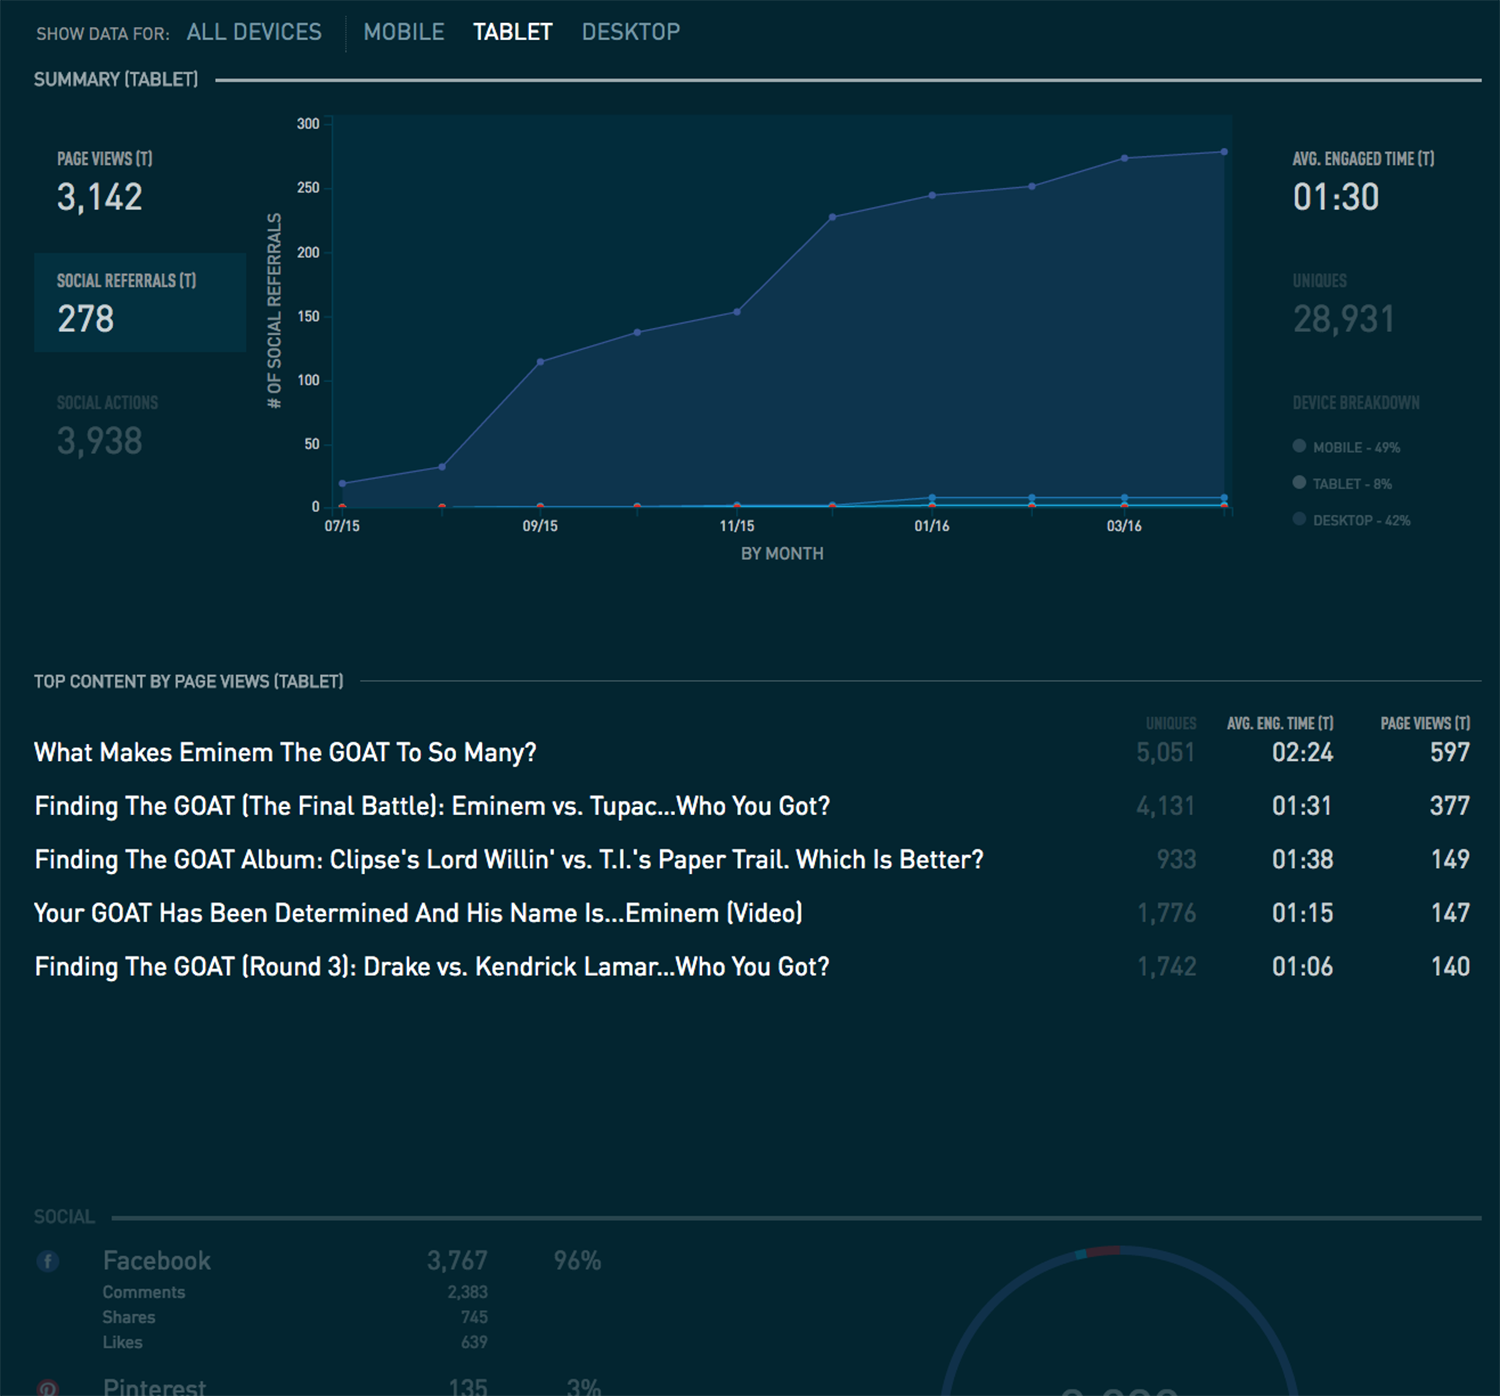Screen dimensions: 1500x1396
Task: Sort by Avg. Eng. Time (T) column
Action: (1280, 723)
